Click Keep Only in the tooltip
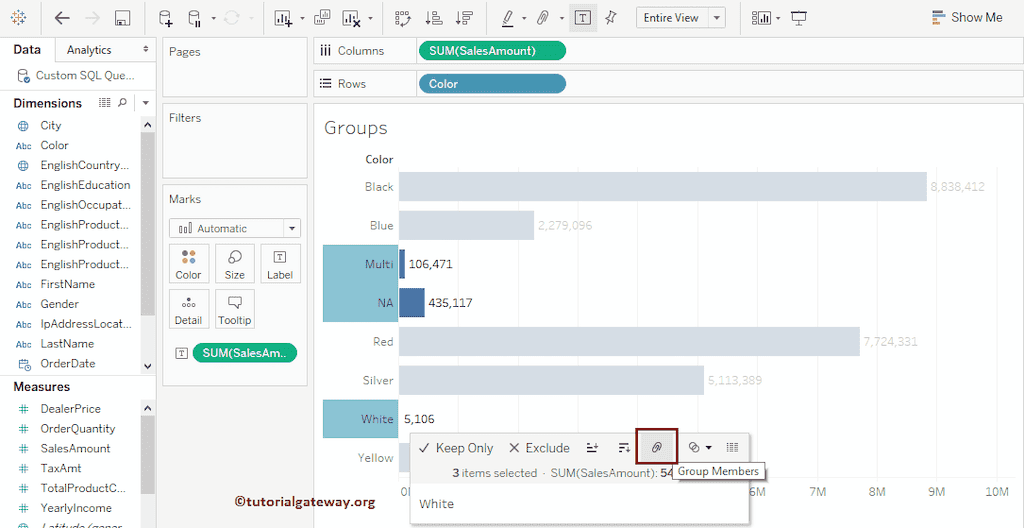The width and height of the screenshot is (1024, 528). click(x=456, y=448)
